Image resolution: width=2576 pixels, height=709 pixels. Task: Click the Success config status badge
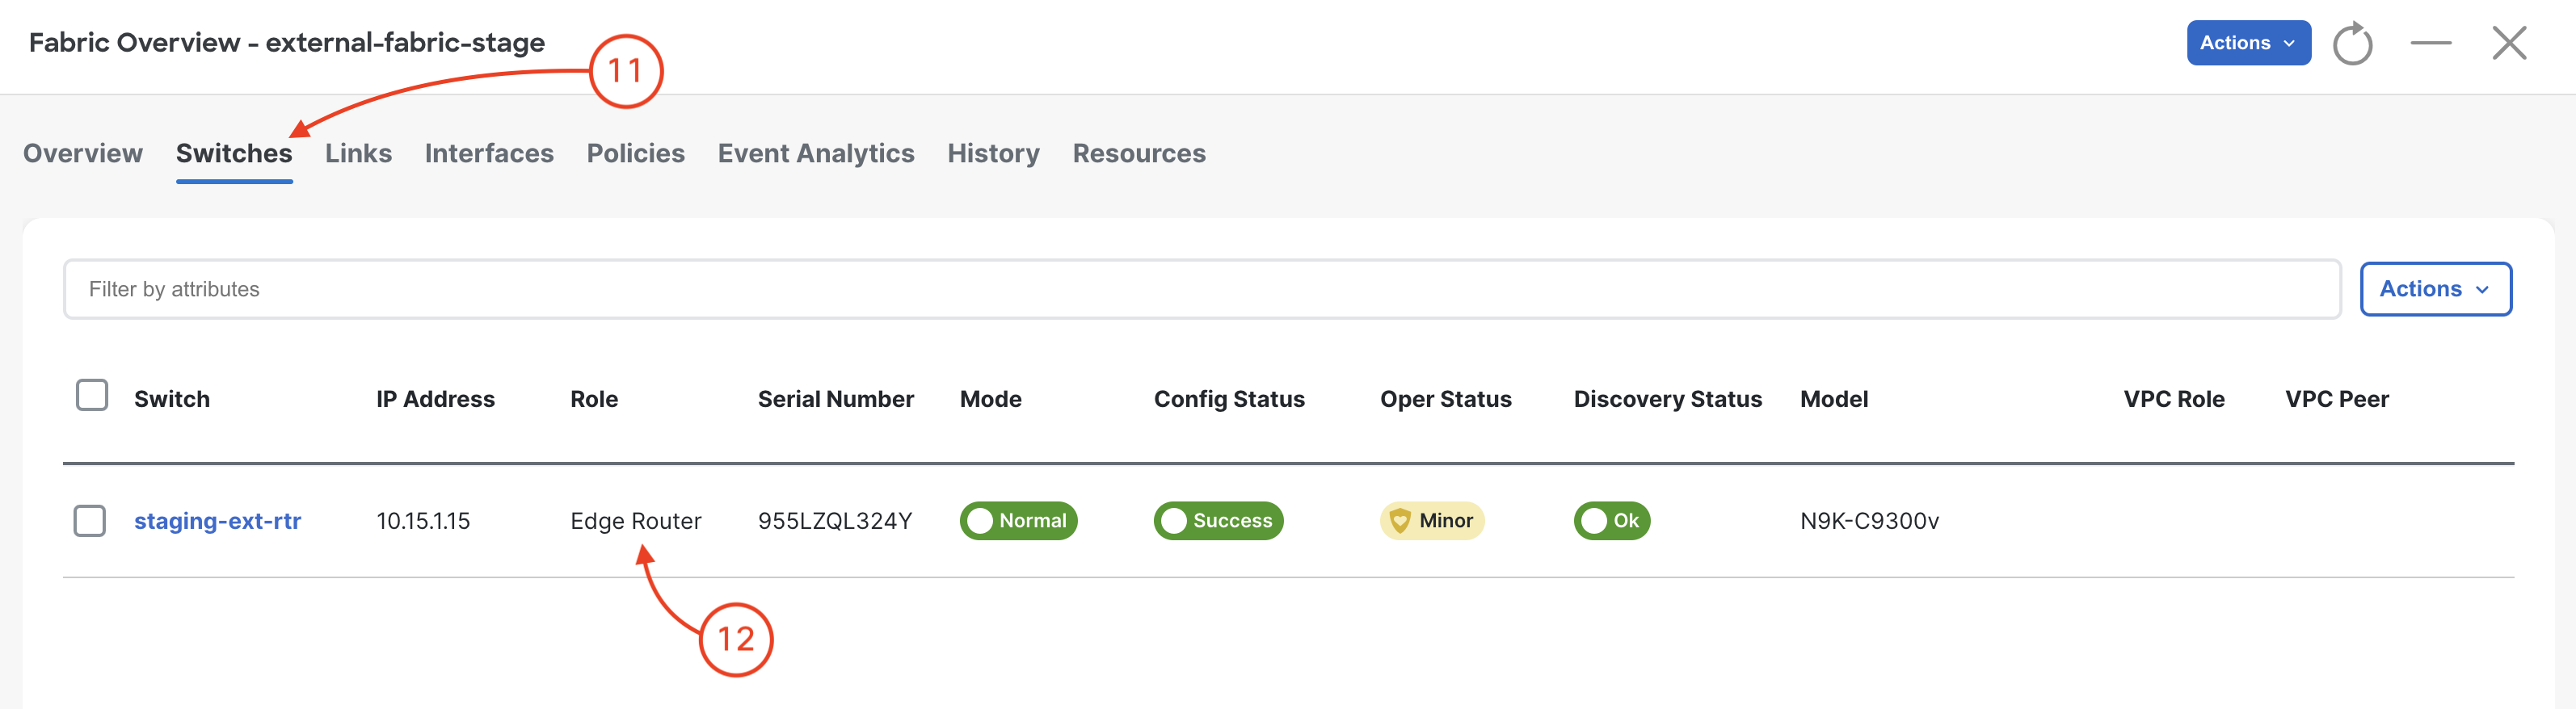point(1218,521)
